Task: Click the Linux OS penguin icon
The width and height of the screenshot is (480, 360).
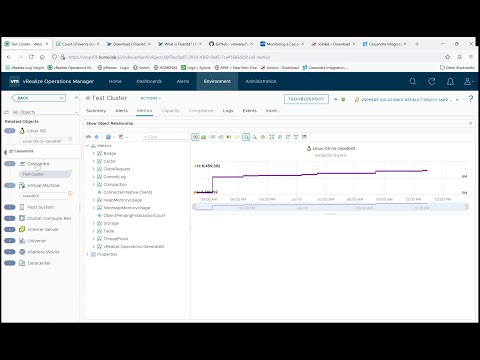Action: tap(22, 131)
